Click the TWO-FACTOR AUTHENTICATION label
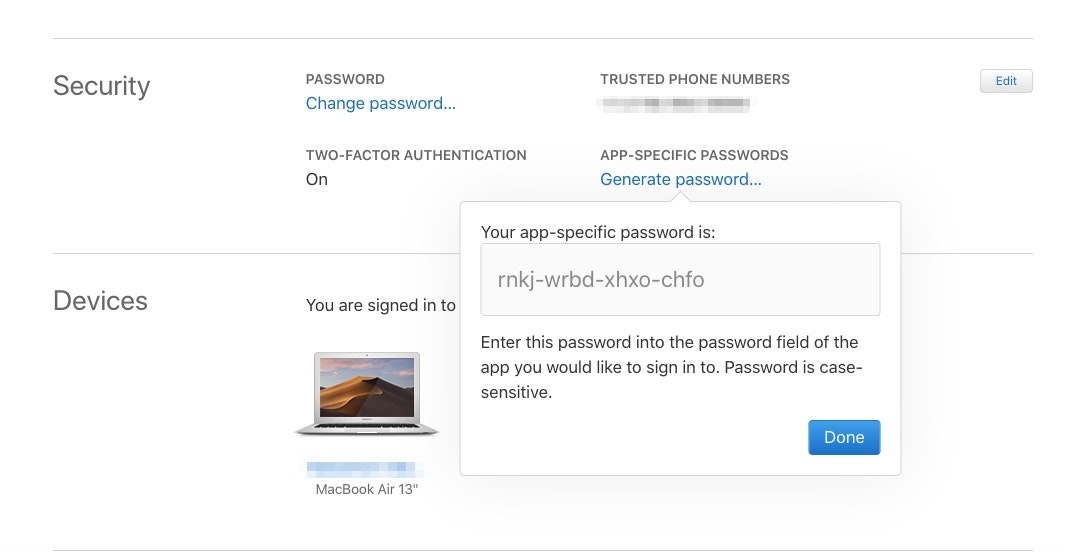This screenshot has width=1065, height=552. (x=416, y=155)
